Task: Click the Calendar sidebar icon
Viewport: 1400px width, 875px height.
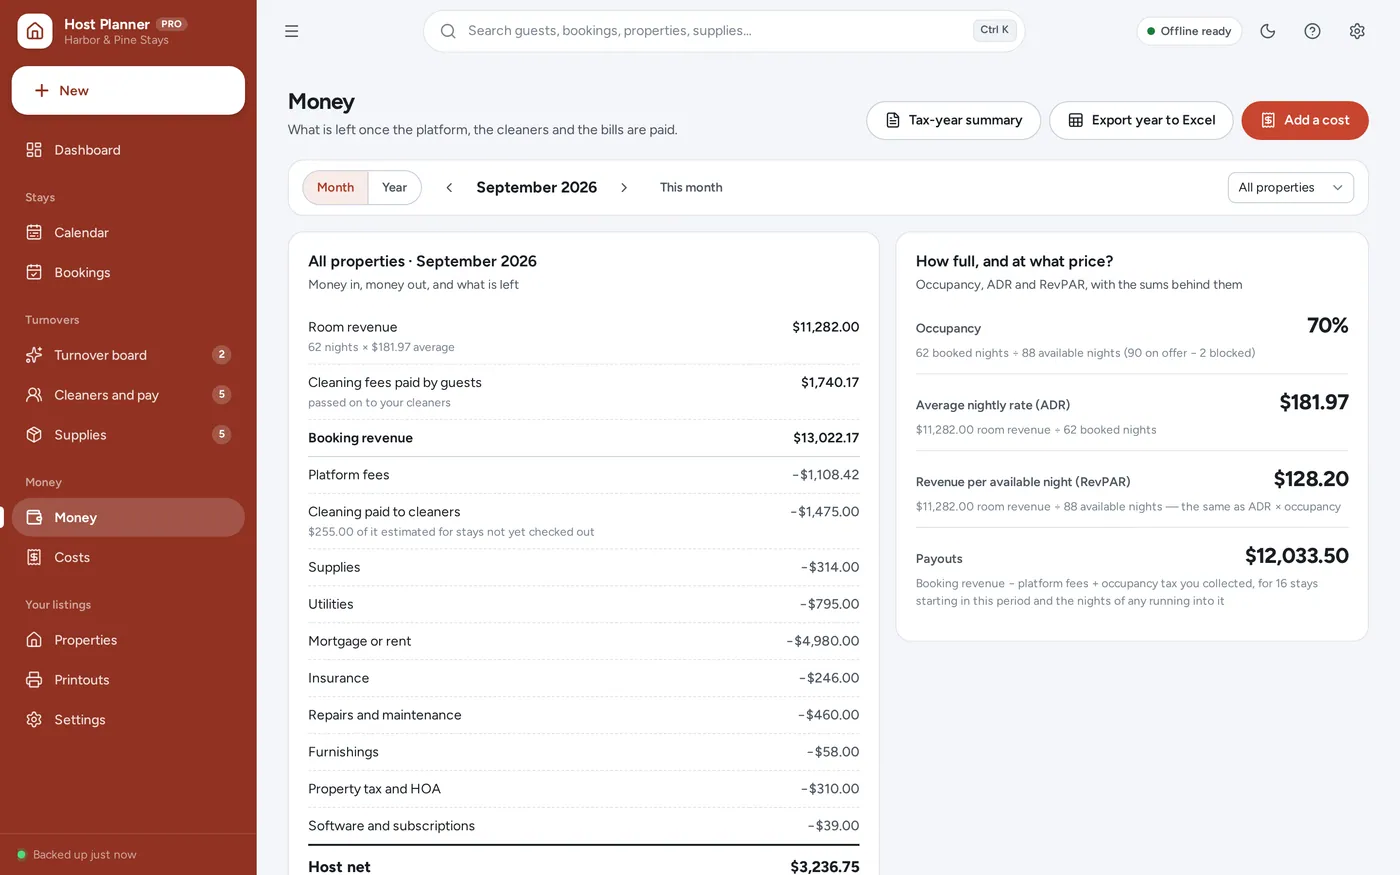Action: pyautogui.click(x=34, y=232)
